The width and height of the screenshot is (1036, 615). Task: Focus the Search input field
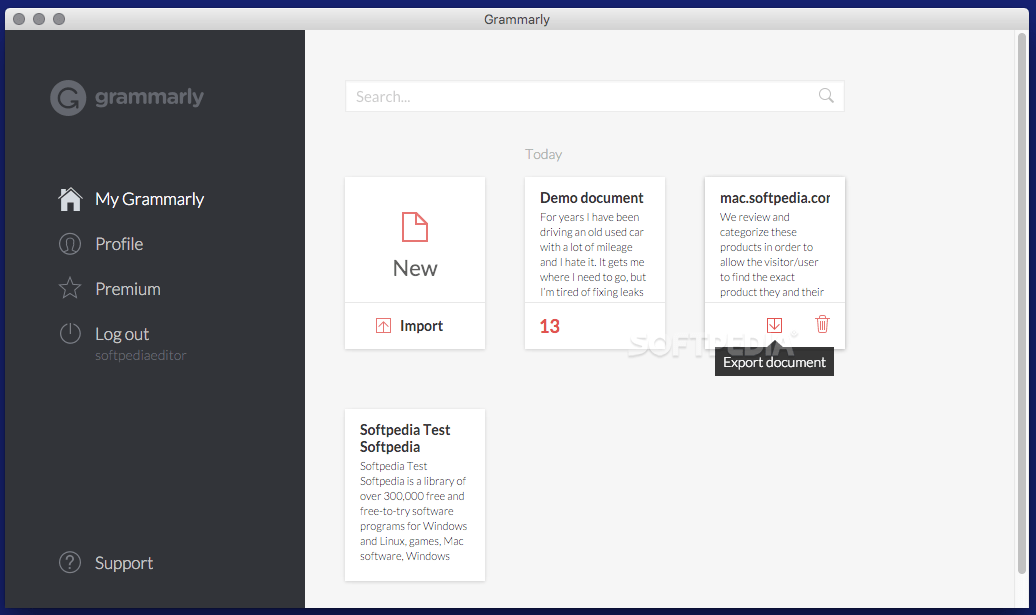tap(595, 96)
